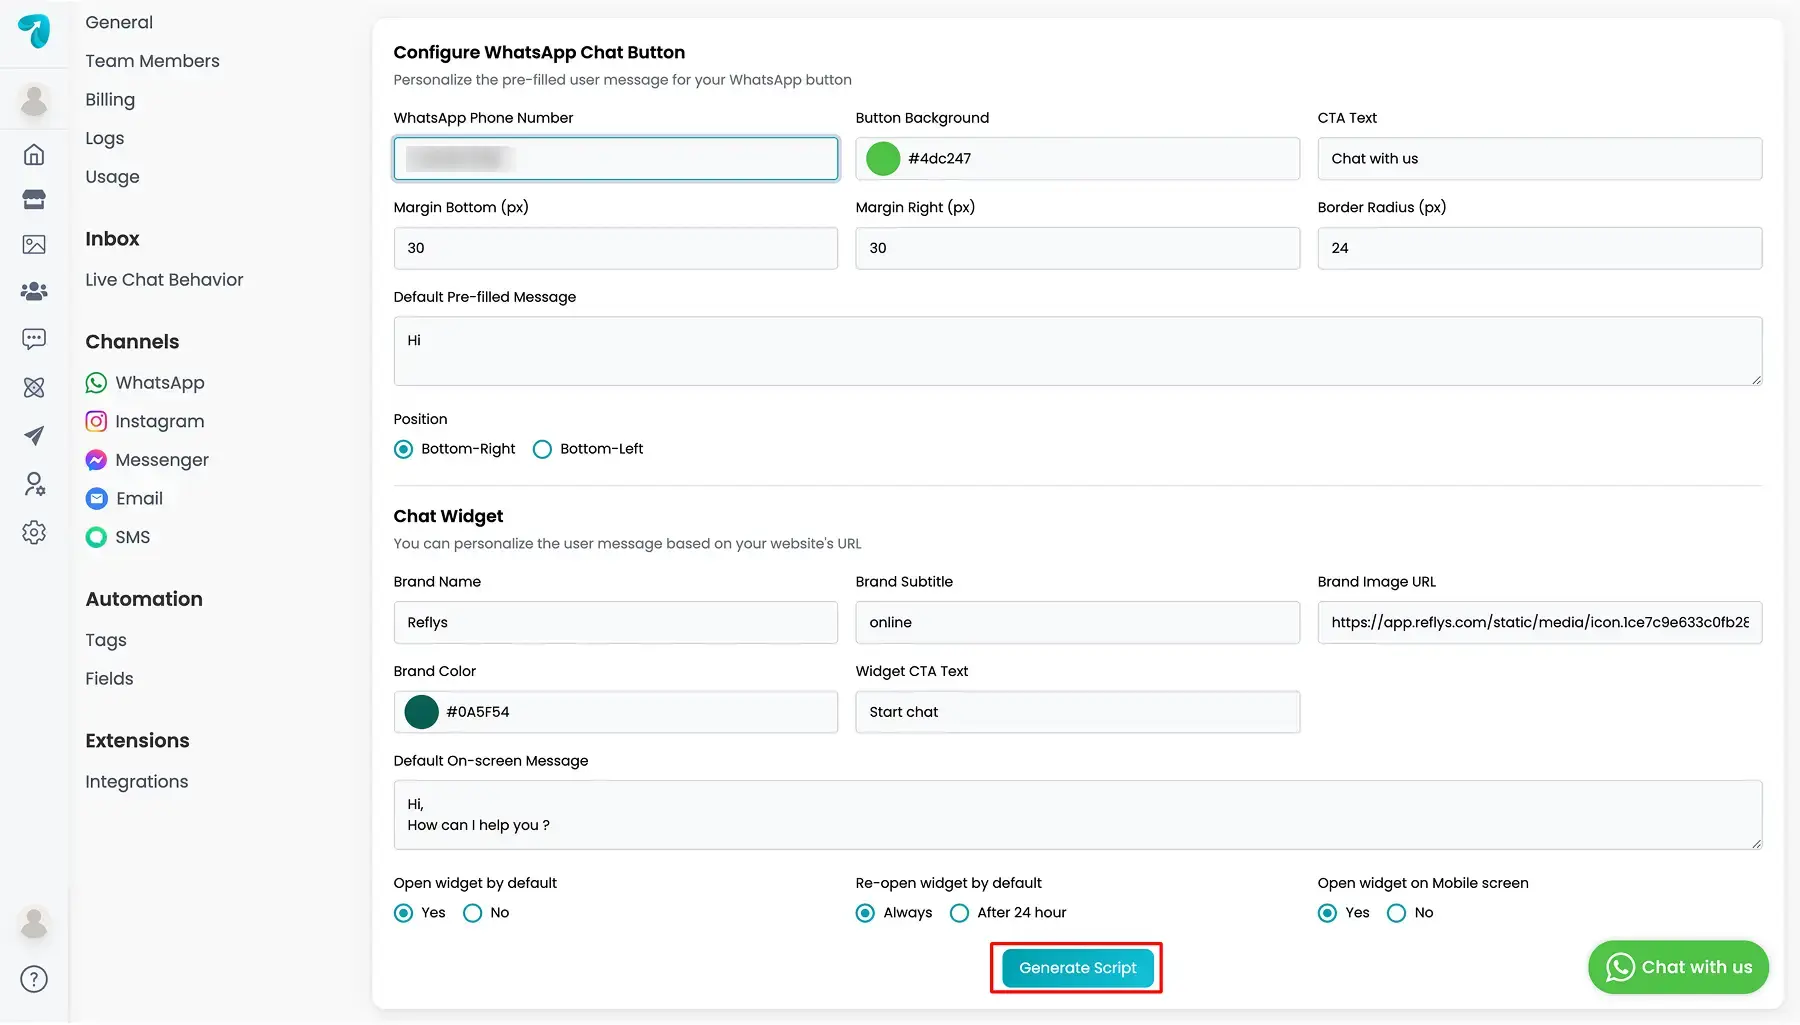This screenshot has width=1800, height=1025.
Task: Click the store icon in sidebar
Action: tap(34, 199)
